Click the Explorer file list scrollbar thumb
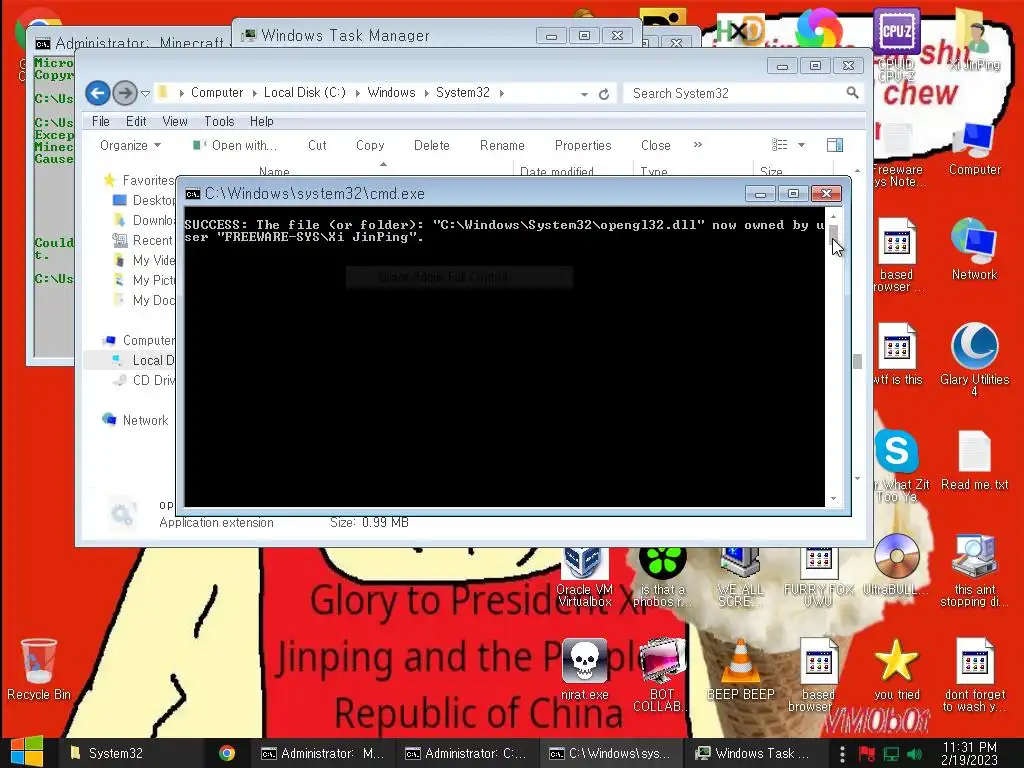The height and width of the screenshot is (768, 1024). 857,361
